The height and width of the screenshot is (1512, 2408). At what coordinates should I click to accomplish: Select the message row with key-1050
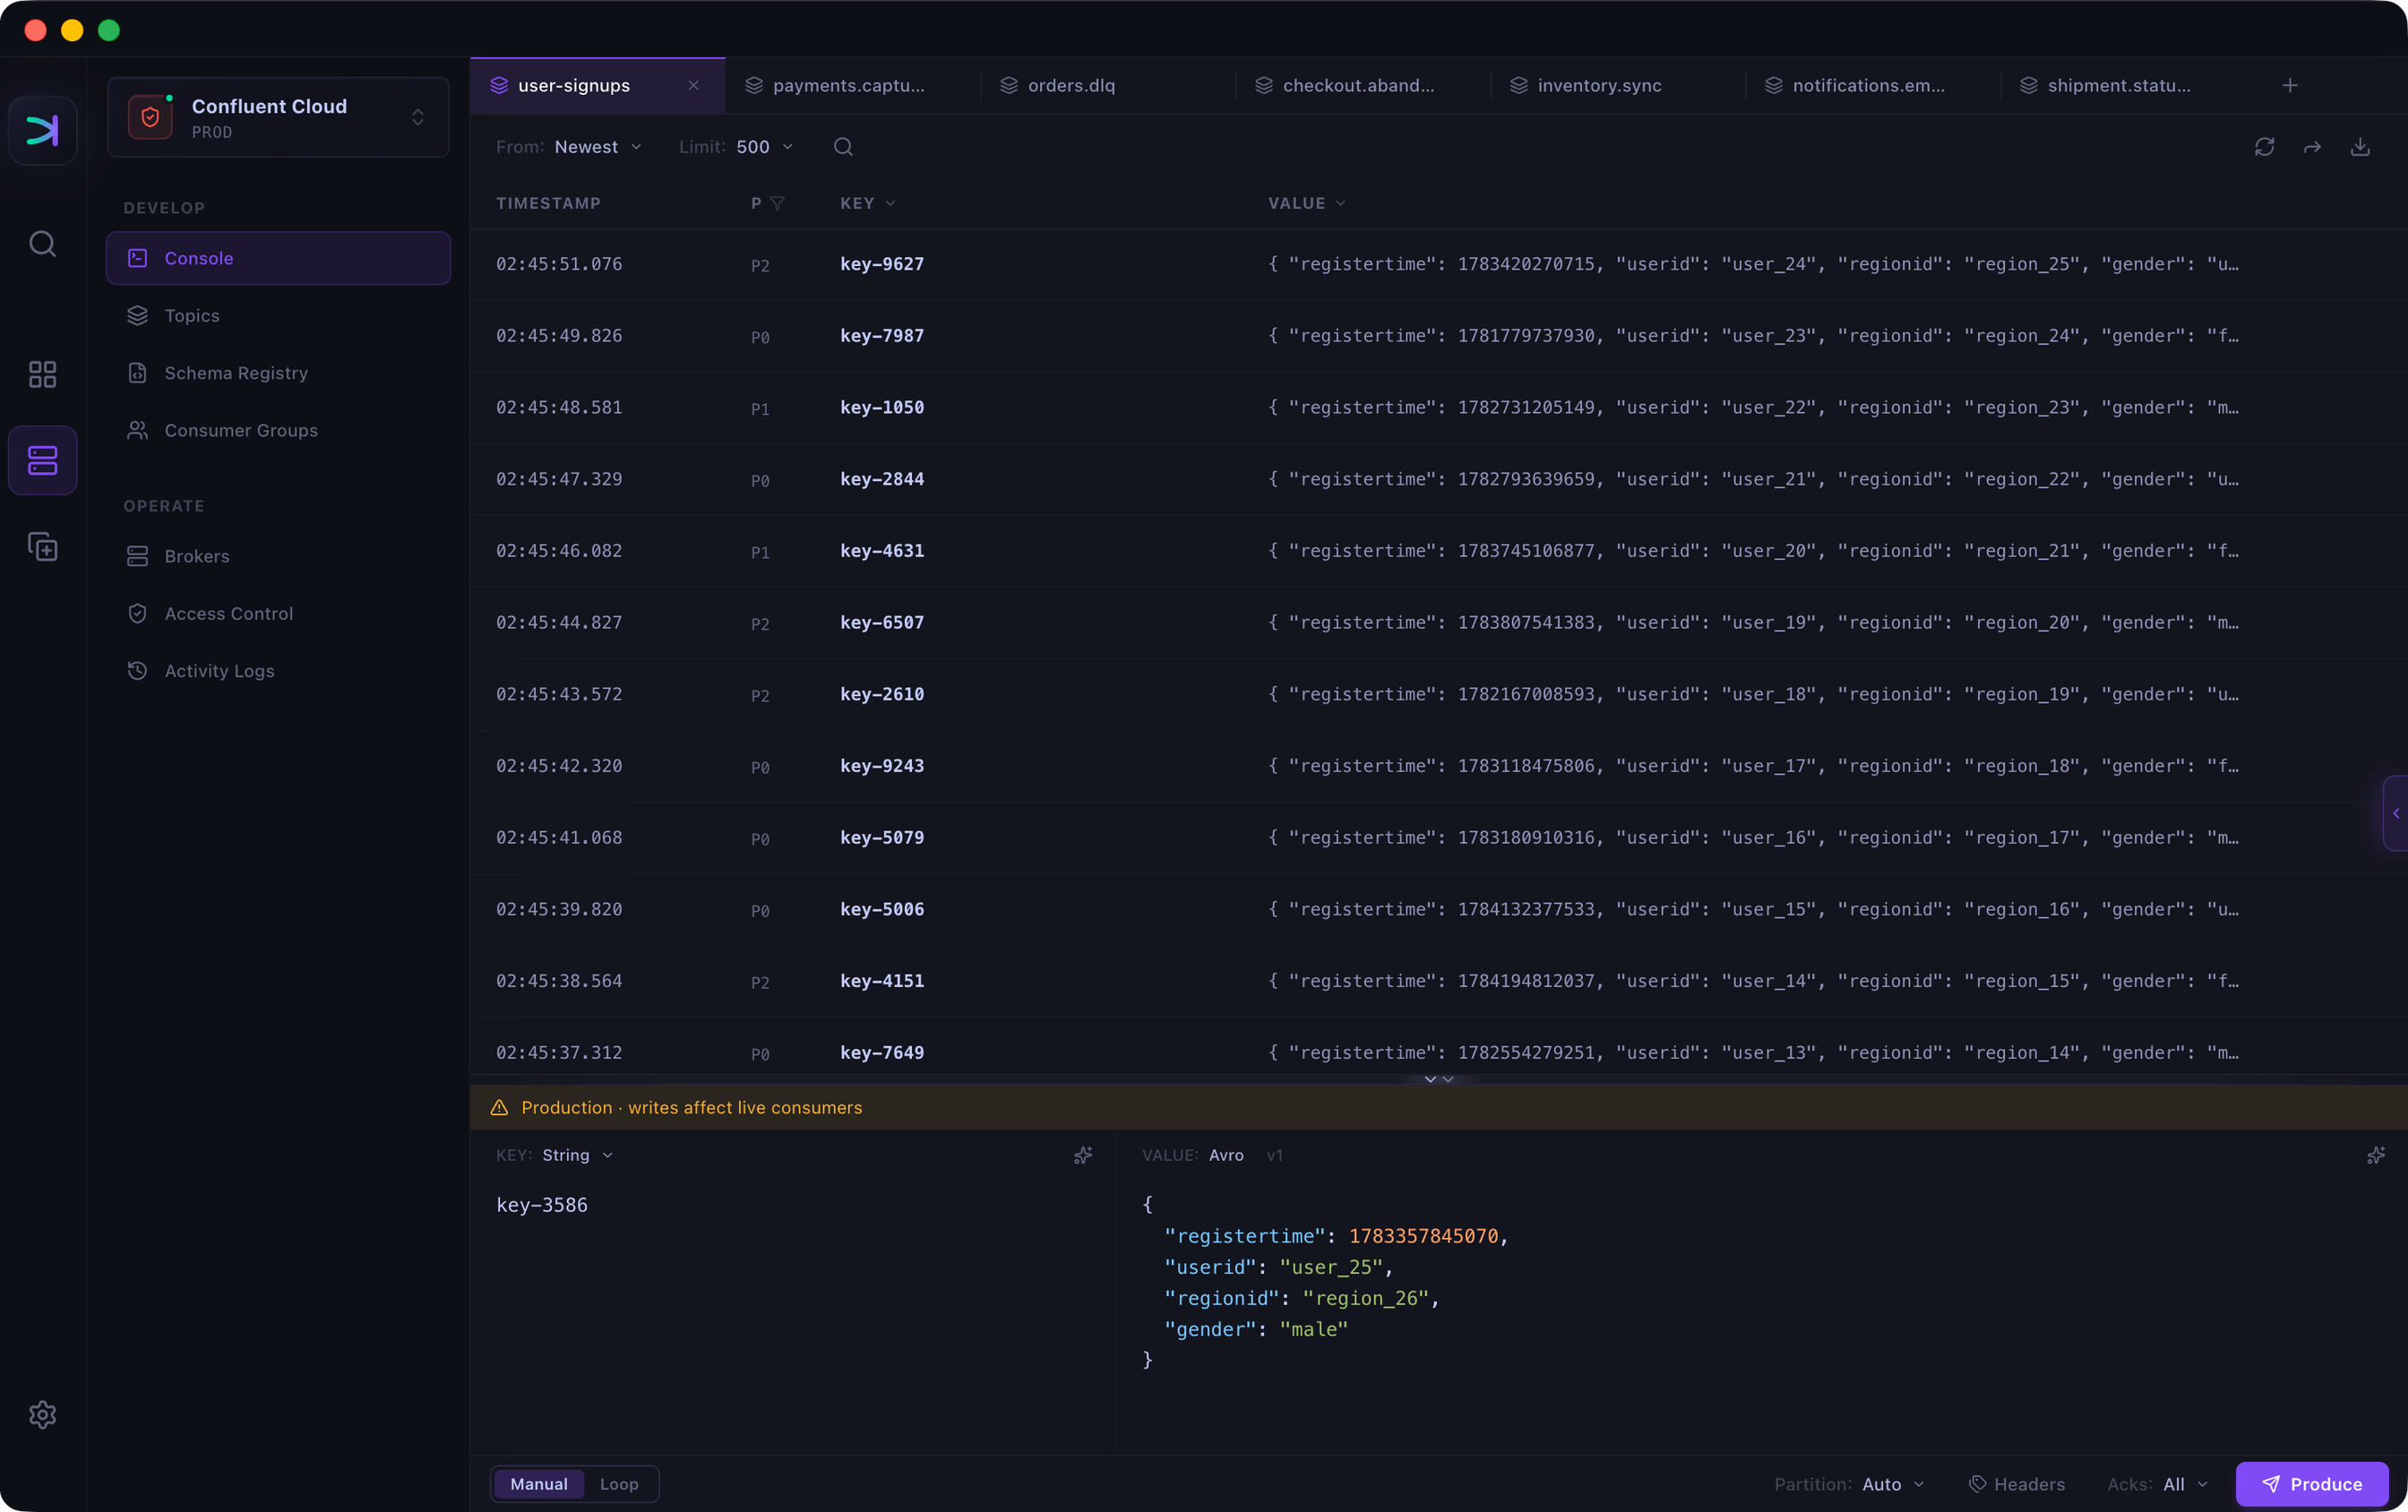[1438, 408]
